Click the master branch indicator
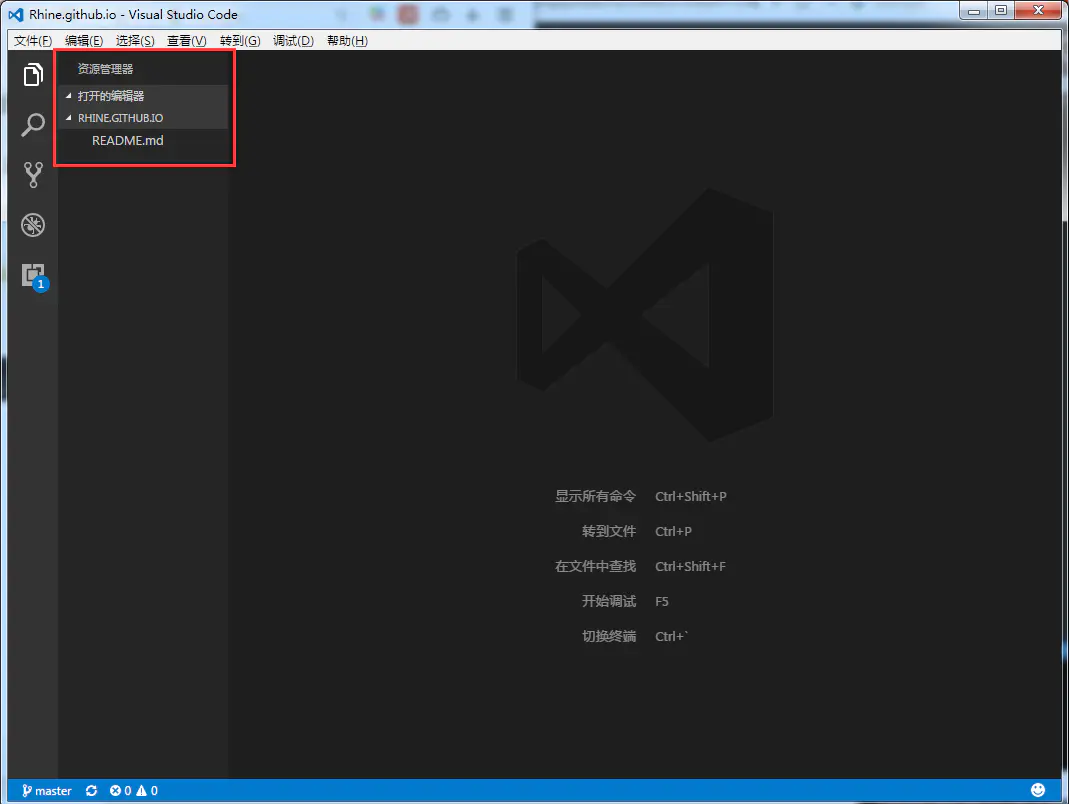Image resolution: width=1069 pixels, height=804 pixels. [x=46, y=790]
